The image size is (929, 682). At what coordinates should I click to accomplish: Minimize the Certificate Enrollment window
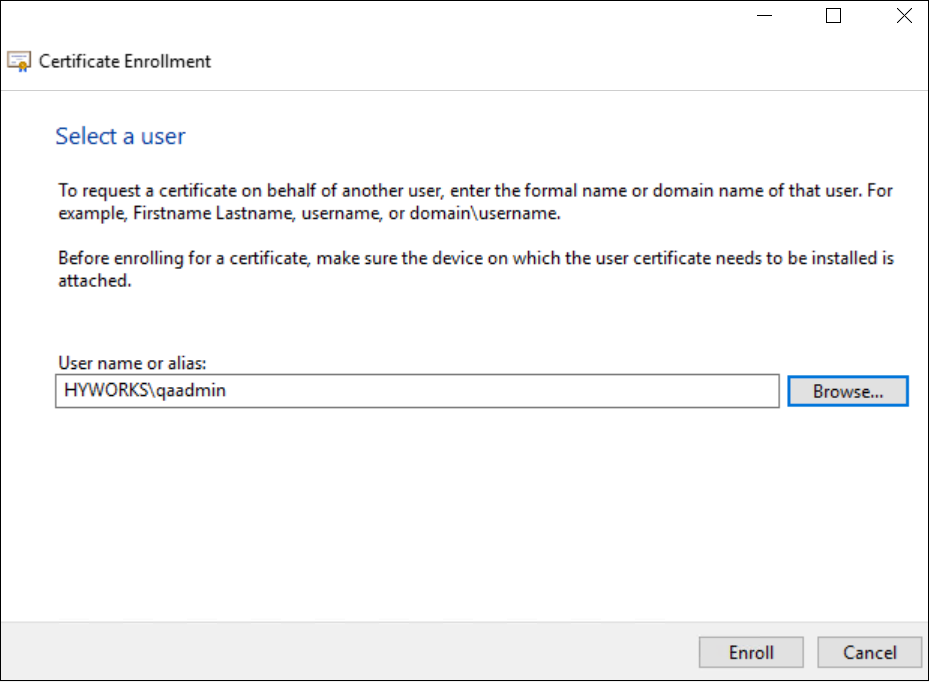(x=765, y=16)
